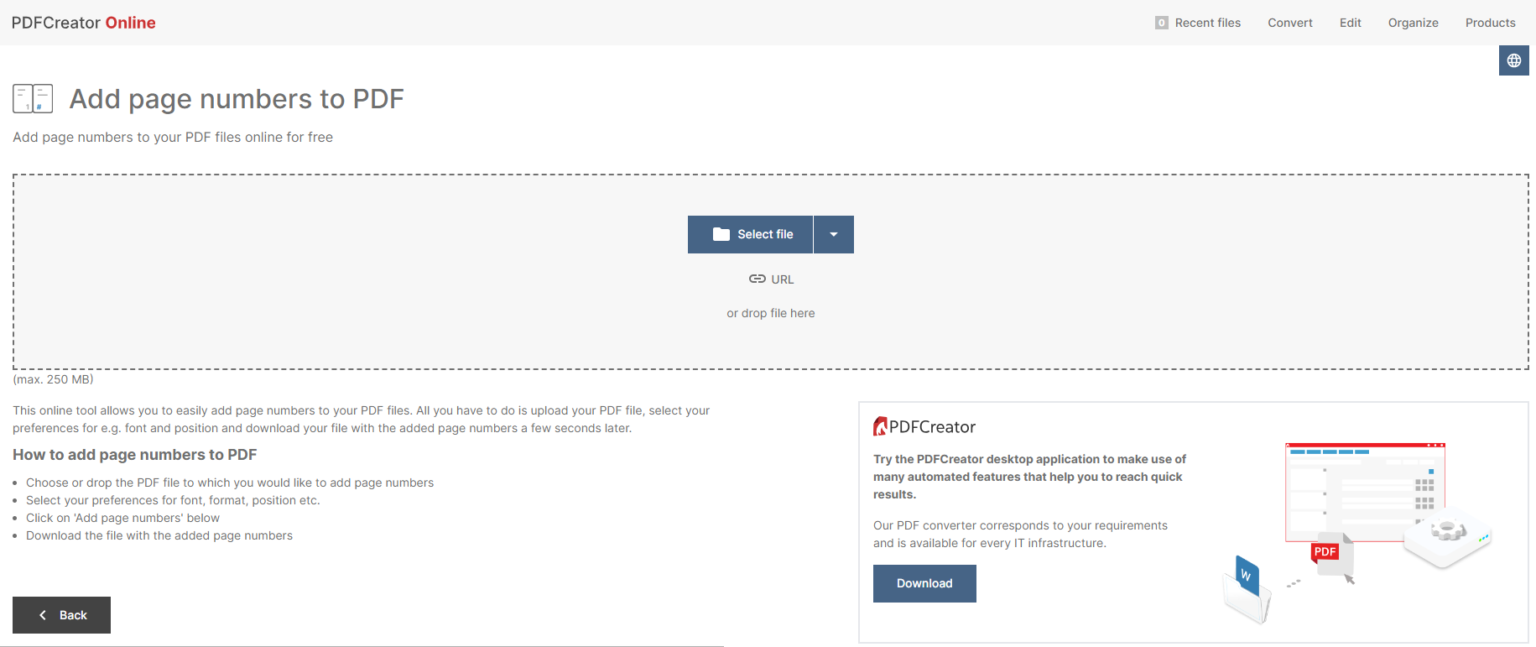Click the PDFCreator logo in the promo card

(924, 426)
